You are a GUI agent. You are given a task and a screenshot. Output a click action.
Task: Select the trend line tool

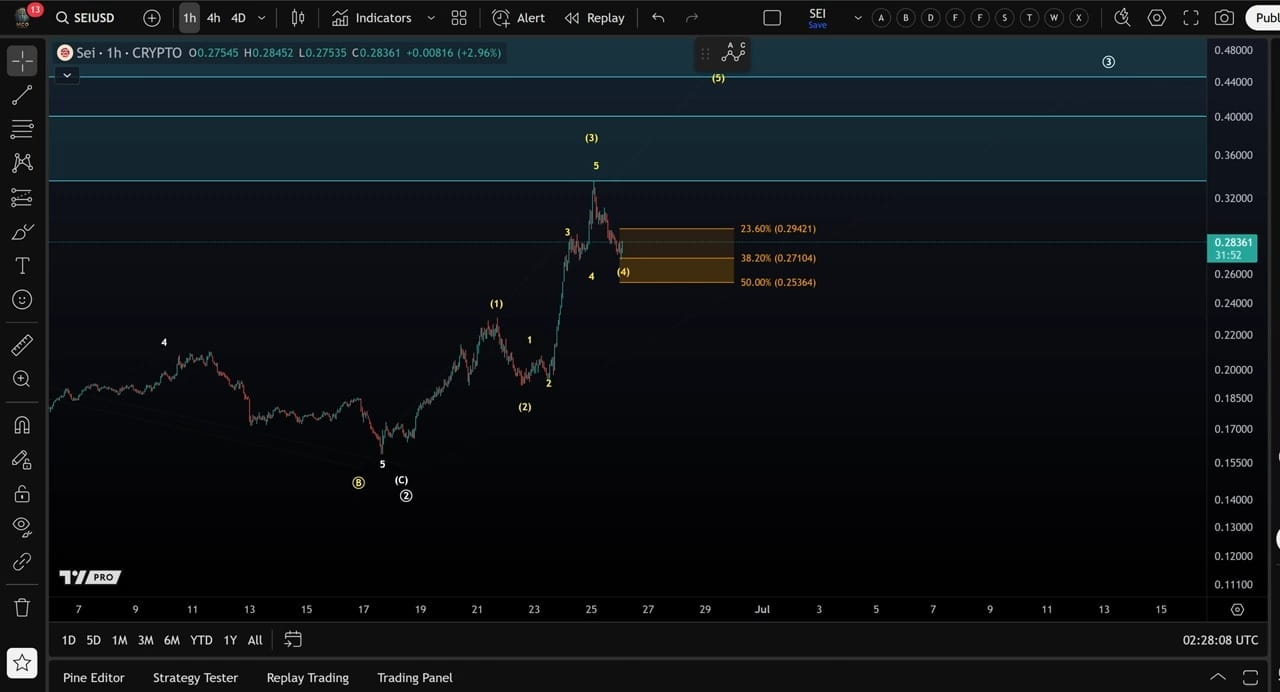click(22, 95)
